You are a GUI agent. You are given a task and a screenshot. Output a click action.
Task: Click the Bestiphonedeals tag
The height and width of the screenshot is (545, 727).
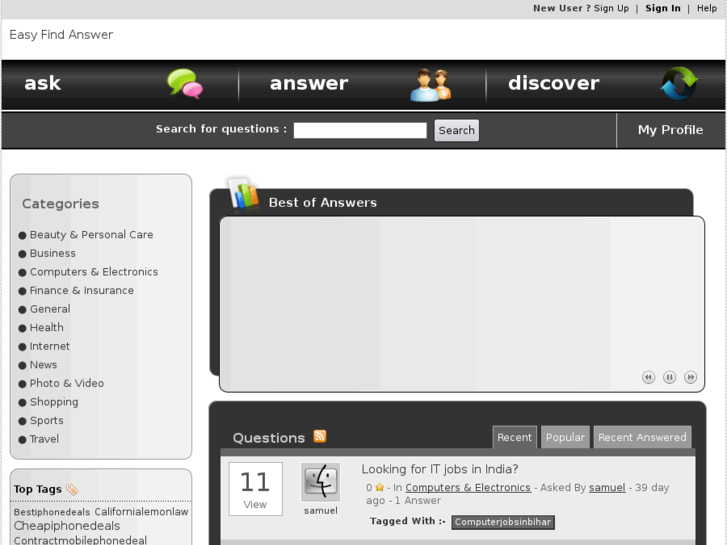pos(52,512)
